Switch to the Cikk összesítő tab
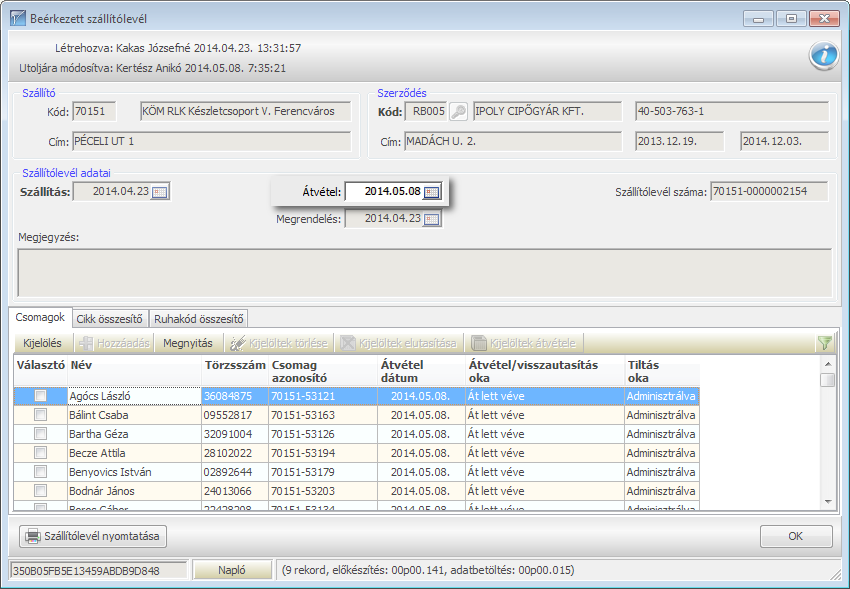The image size is (850, 589). 110,319
